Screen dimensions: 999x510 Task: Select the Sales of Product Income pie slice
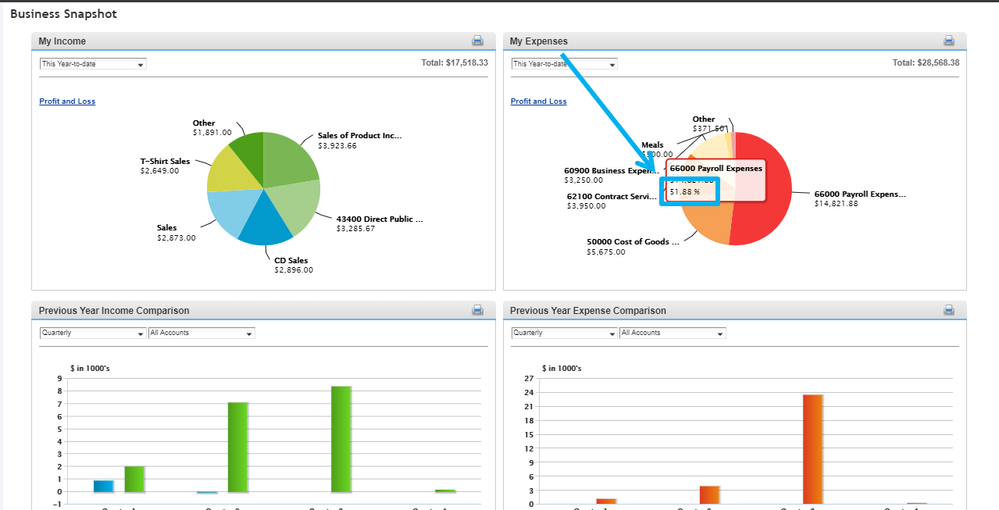287,159
